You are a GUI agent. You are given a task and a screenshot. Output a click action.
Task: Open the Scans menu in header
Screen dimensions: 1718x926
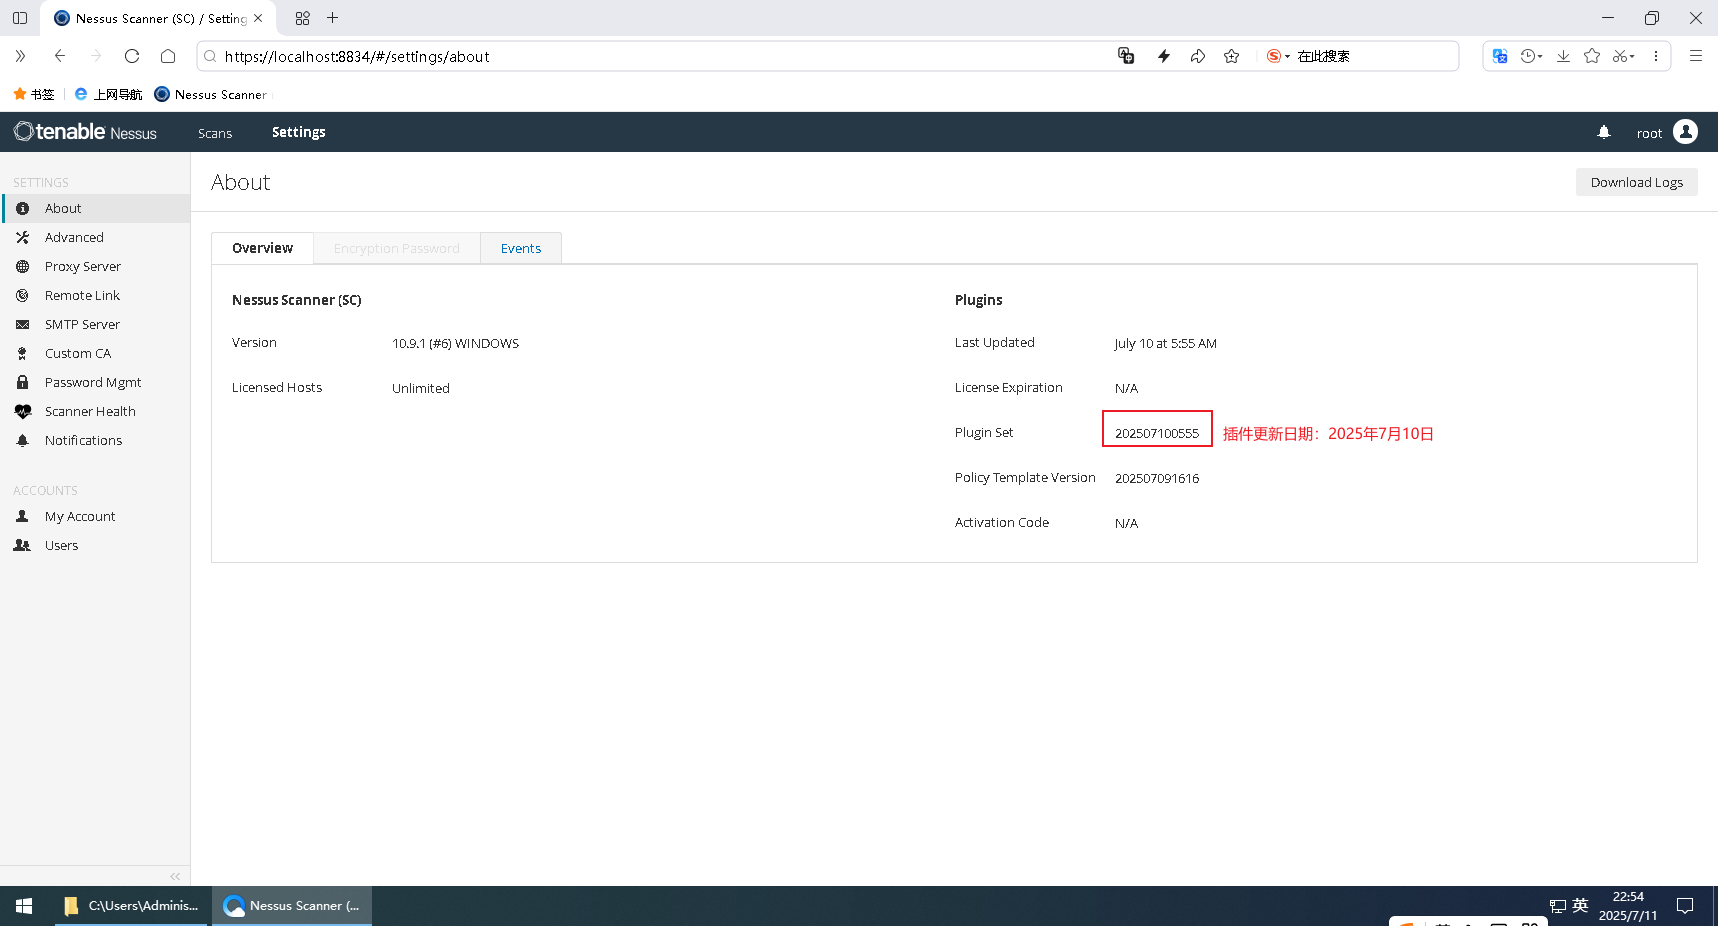215,133
